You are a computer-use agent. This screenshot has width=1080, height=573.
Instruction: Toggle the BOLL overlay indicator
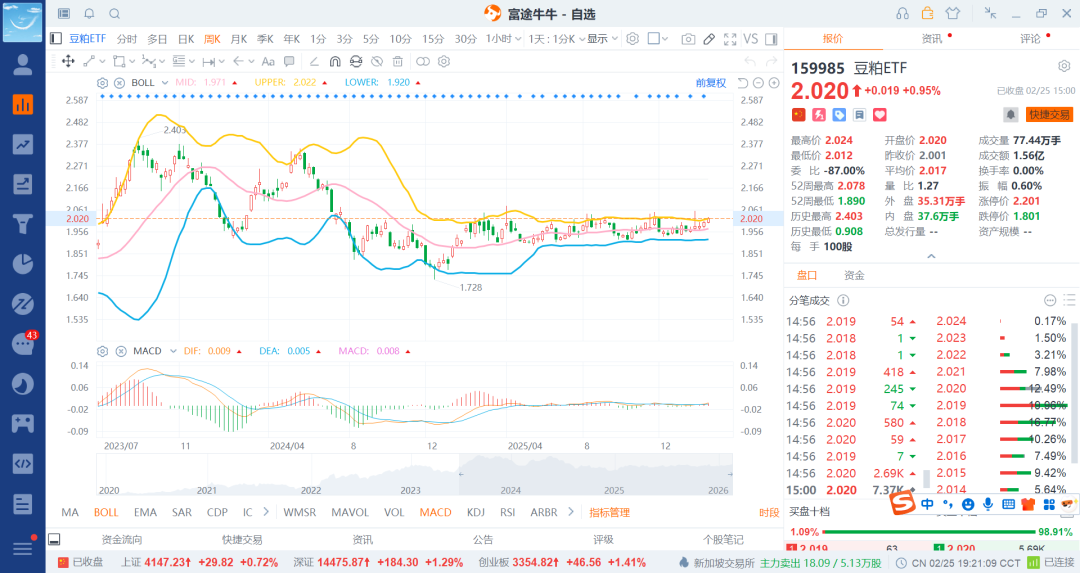point(106,512)
